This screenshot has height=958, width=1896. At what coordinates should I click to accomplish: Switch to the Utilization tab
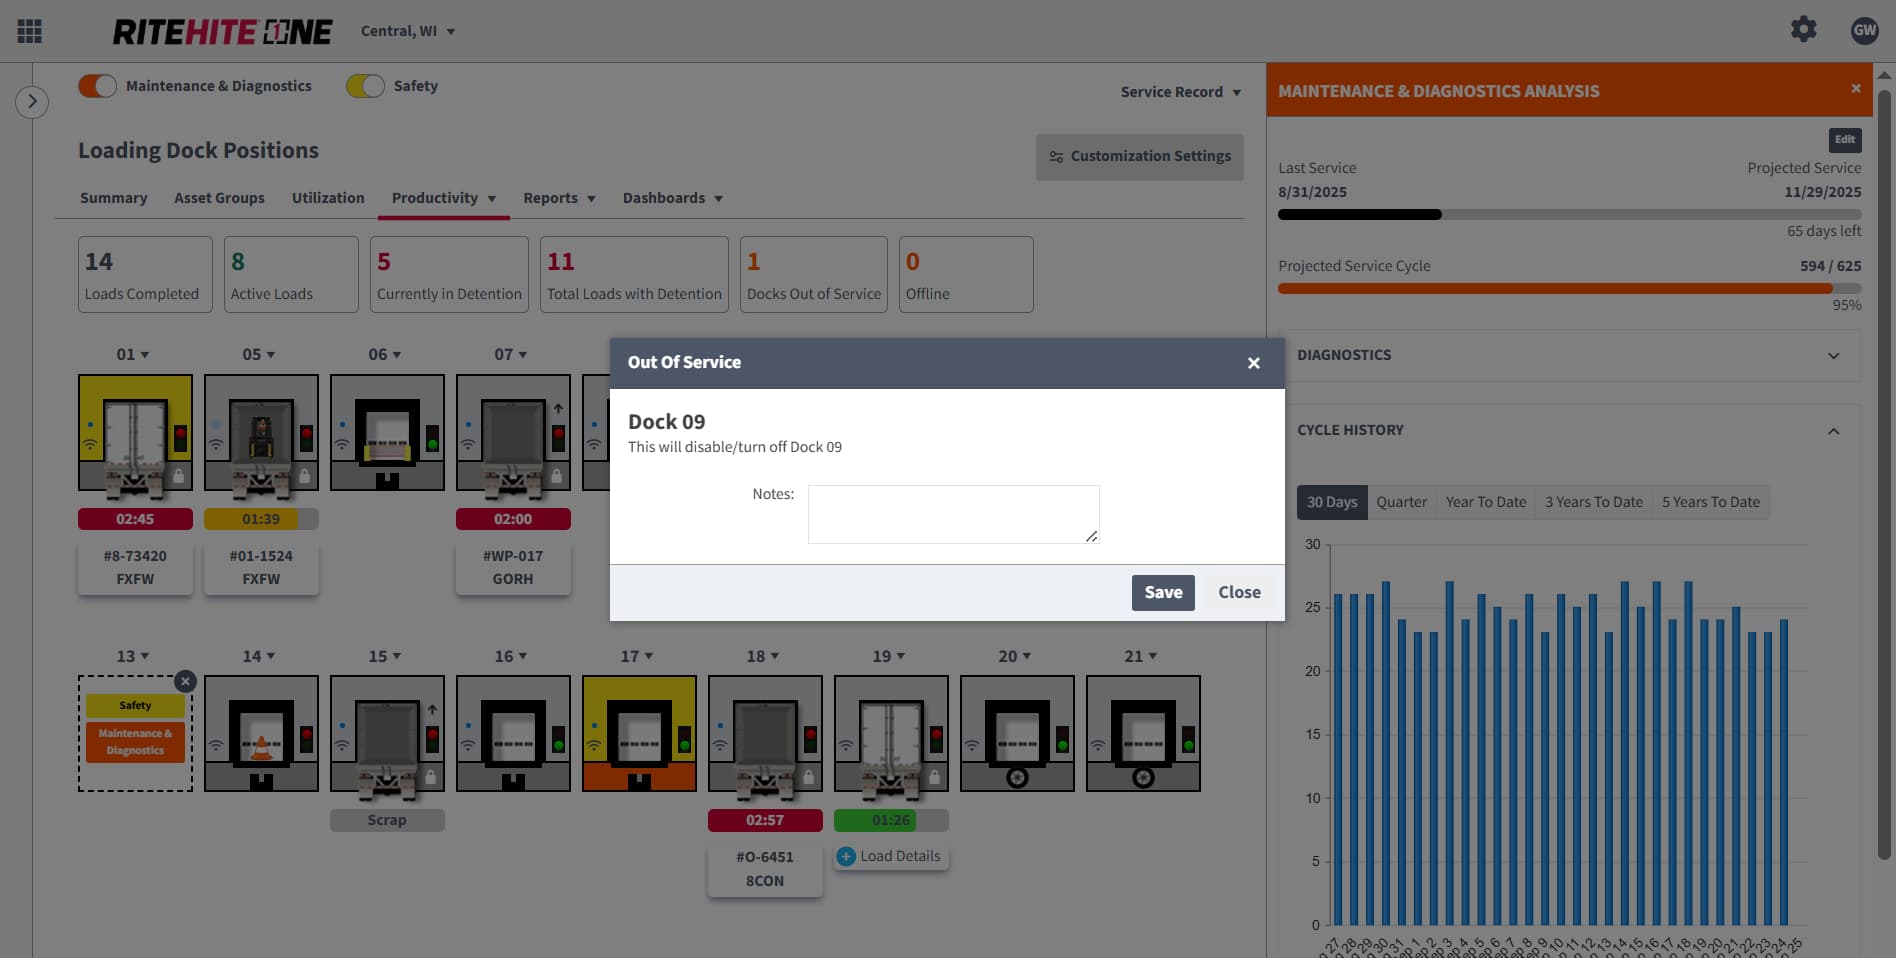[x=328, y=198]
